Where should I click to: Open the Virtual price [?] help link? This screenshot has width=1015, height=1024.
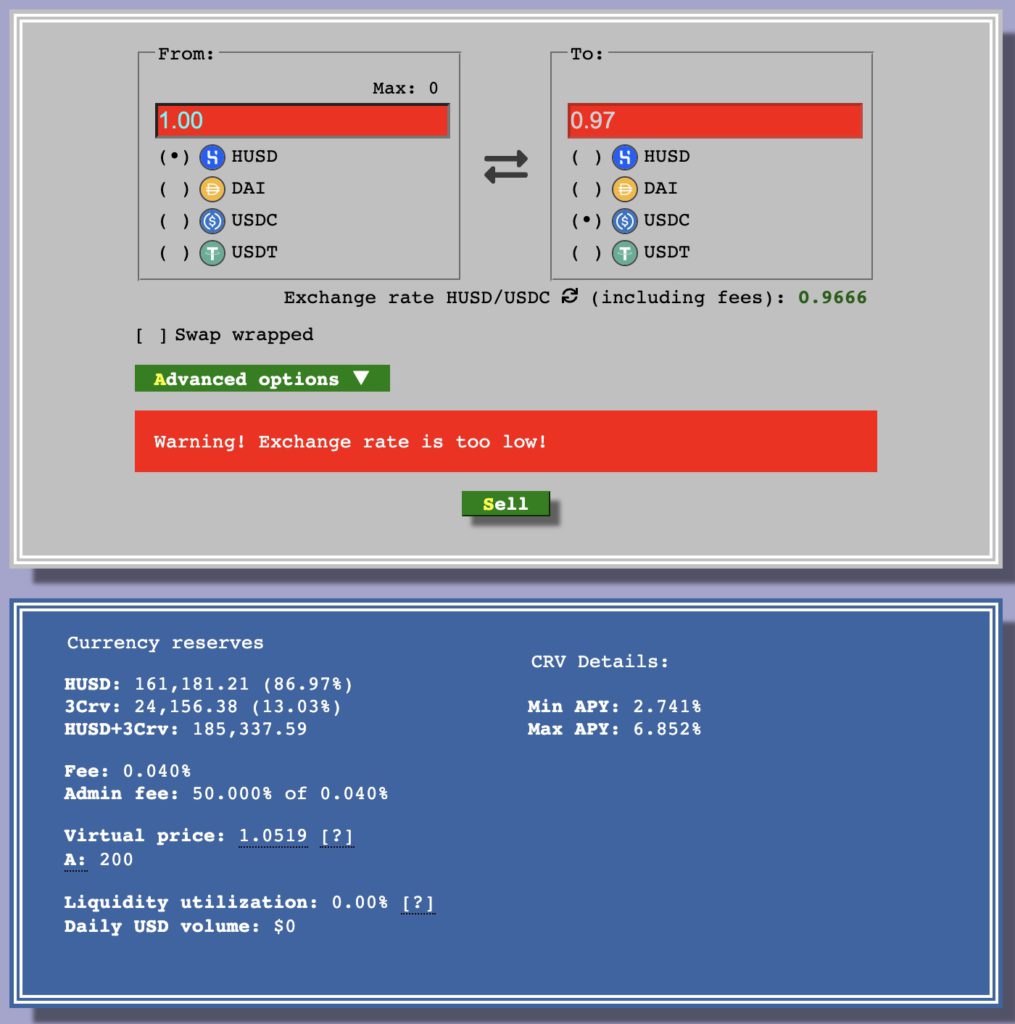(x=337, y=836)
